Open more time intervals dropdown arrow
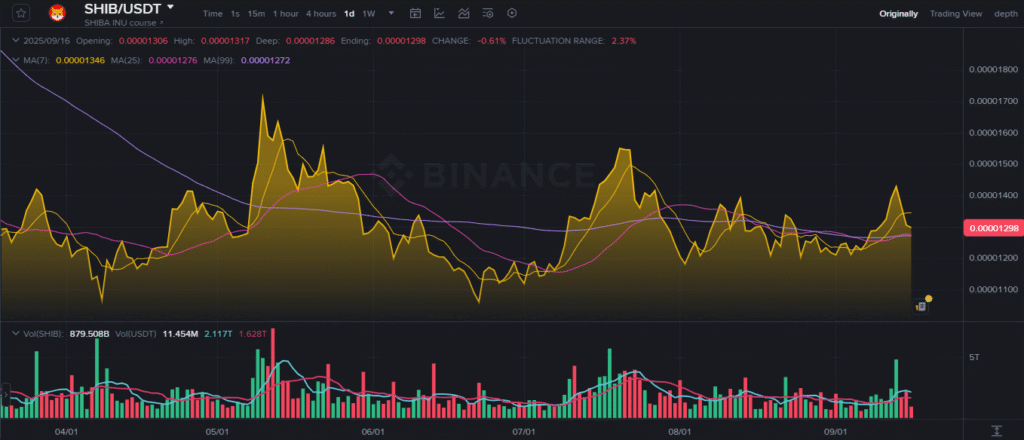The width and height of the screenshot is (1024, 440). (x=391, y=13)
